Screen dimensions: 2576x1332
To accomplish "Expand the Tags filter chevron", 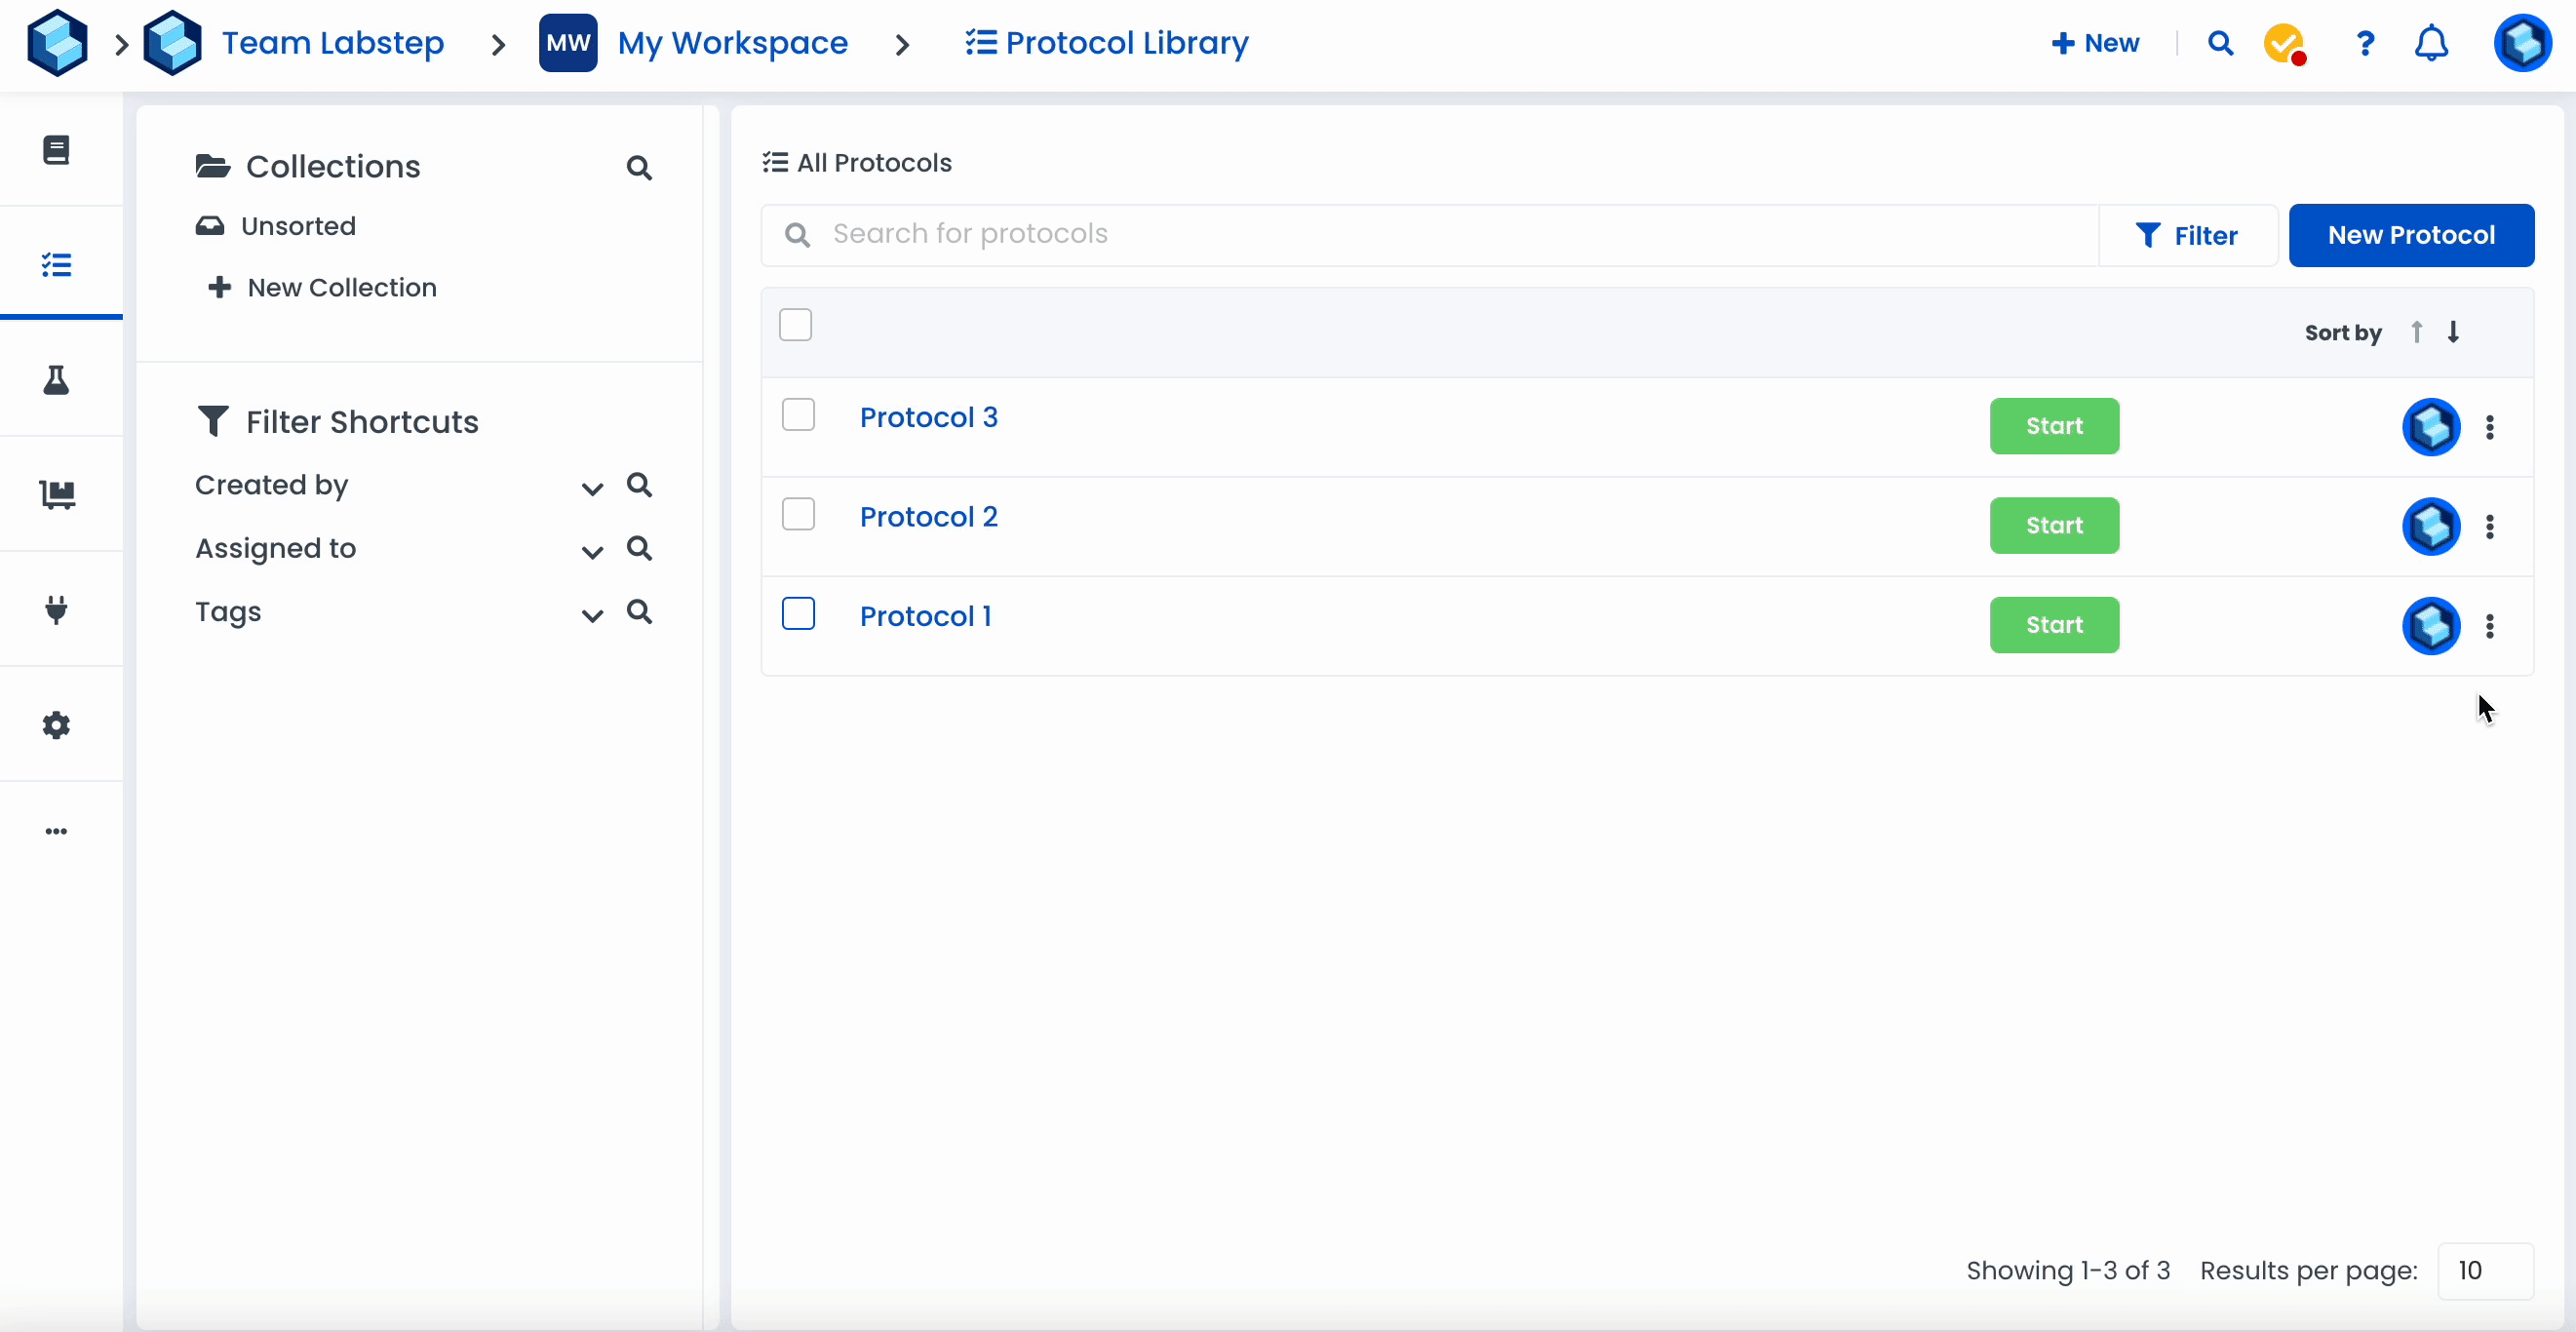I will point(592,615).
